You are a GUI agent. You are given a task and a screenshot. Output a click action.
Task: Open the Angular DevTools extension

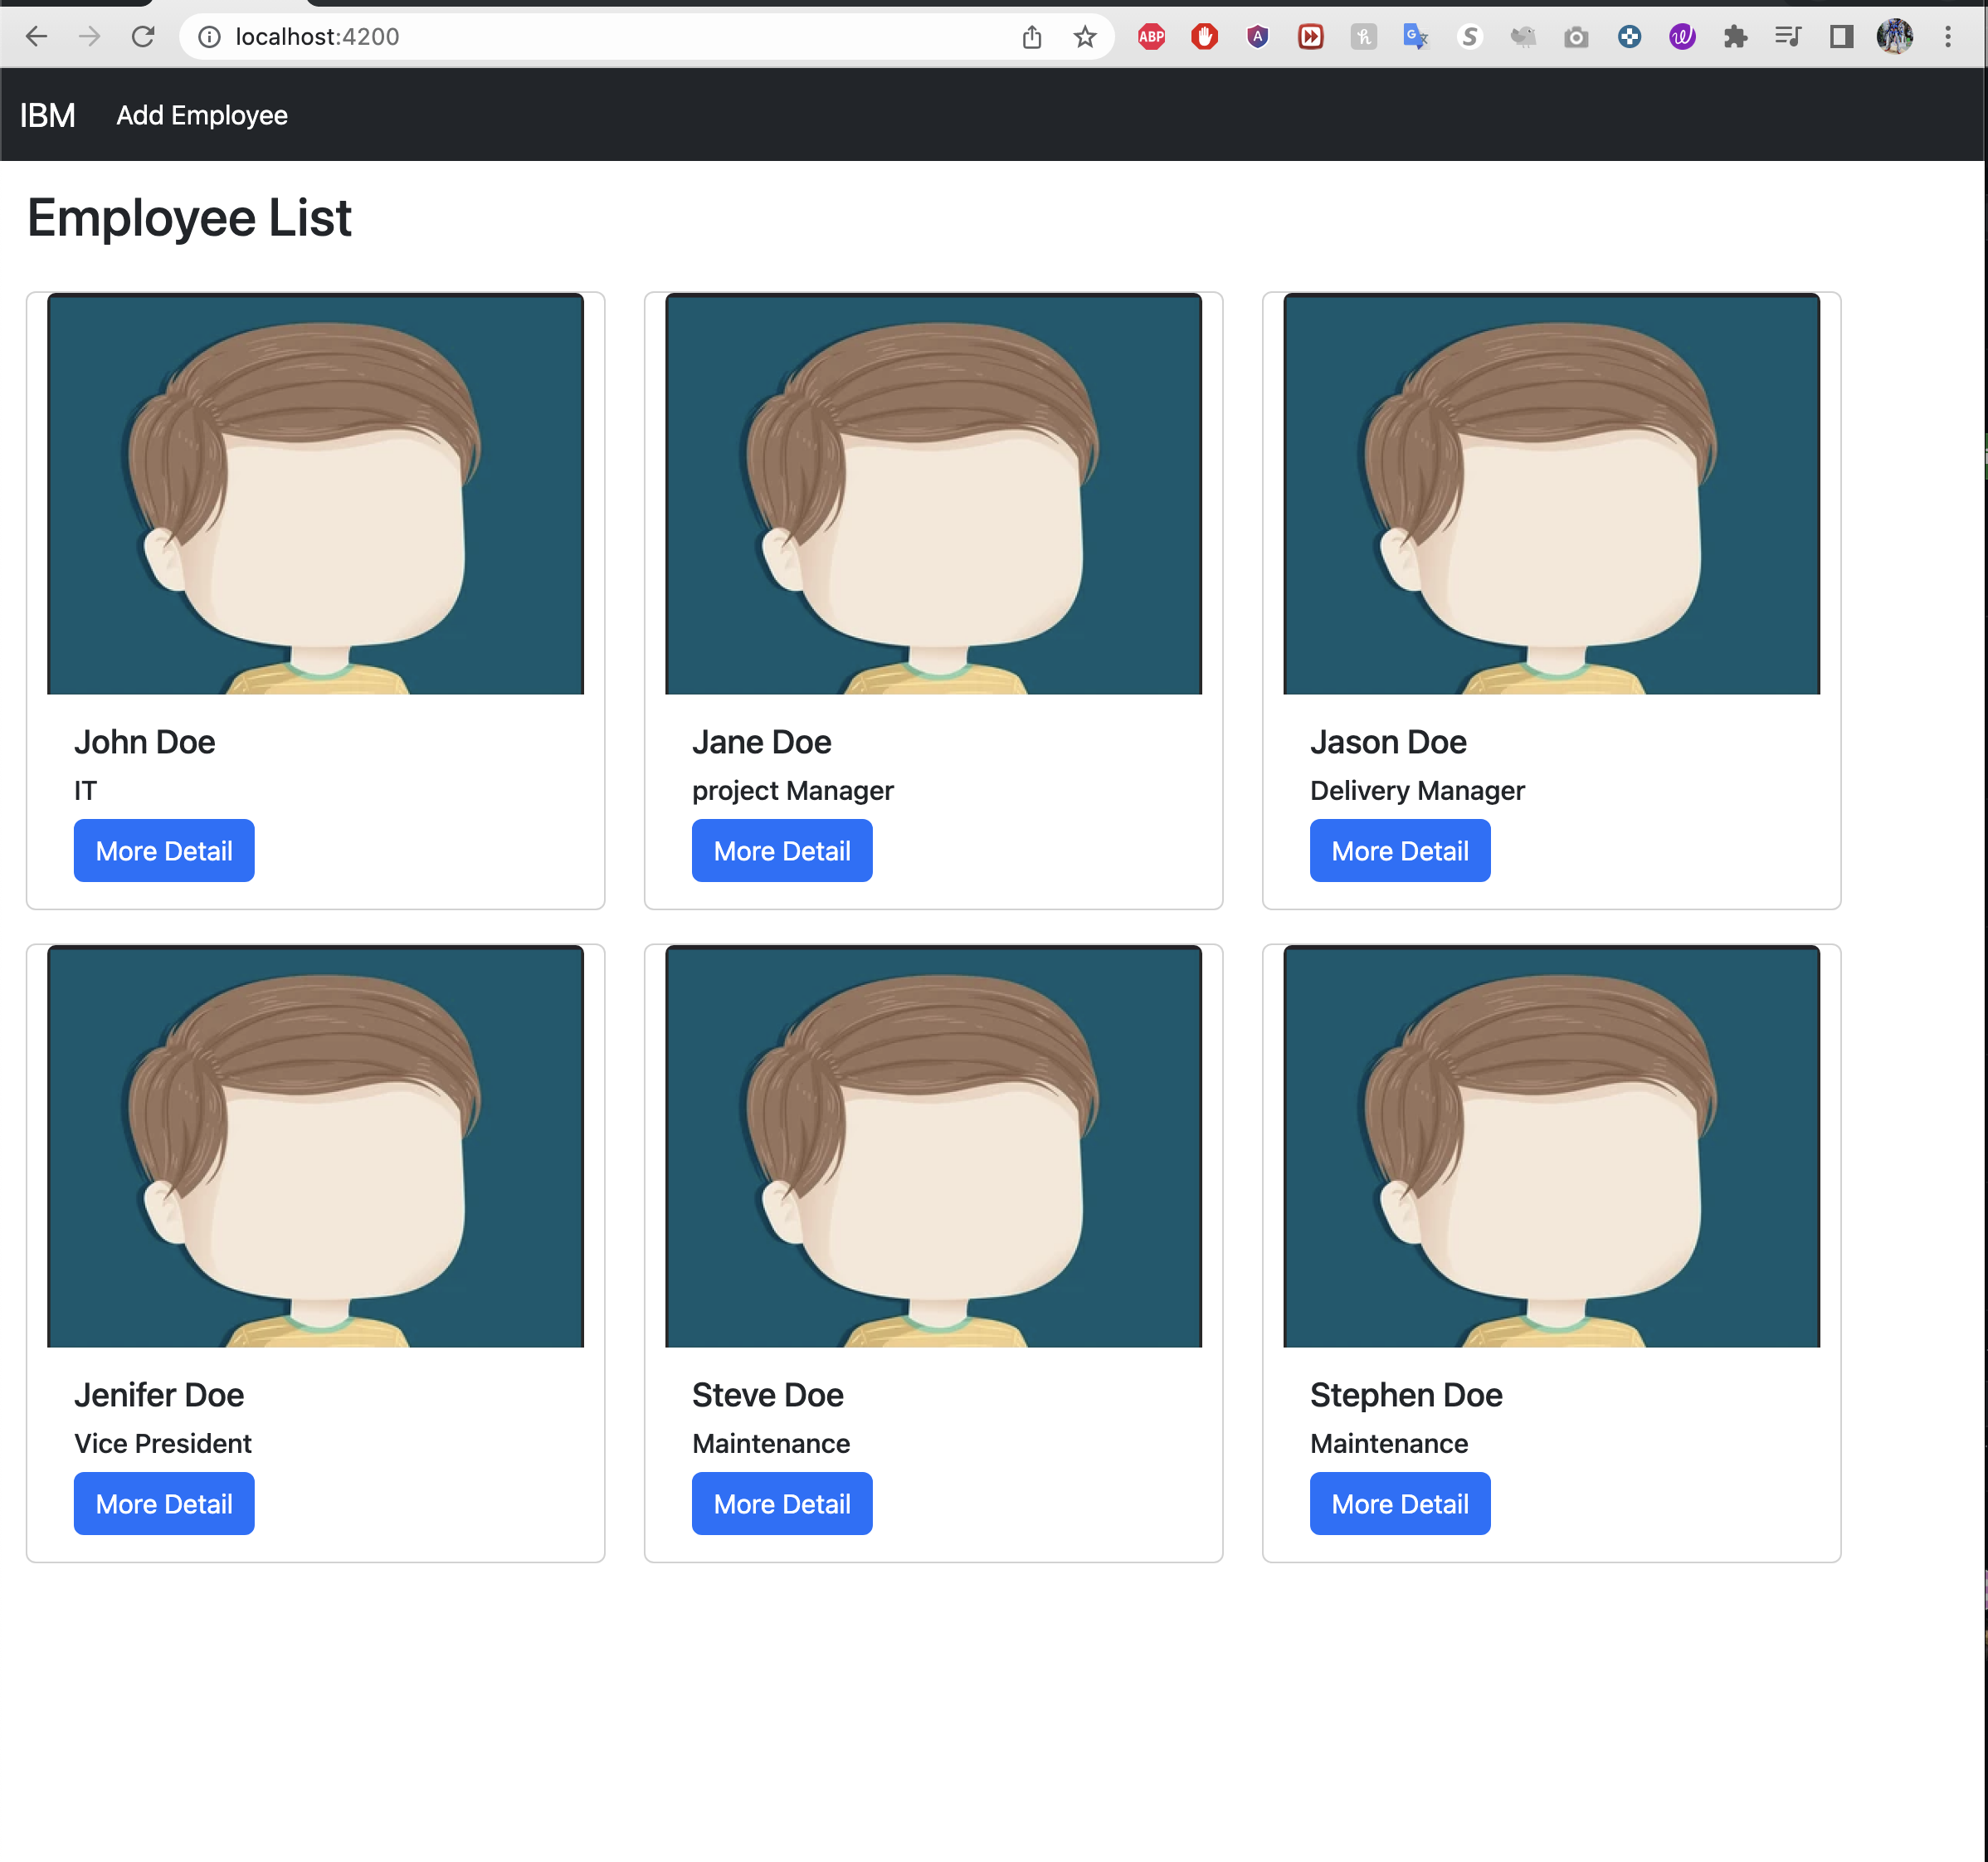tap(1257, 37)
